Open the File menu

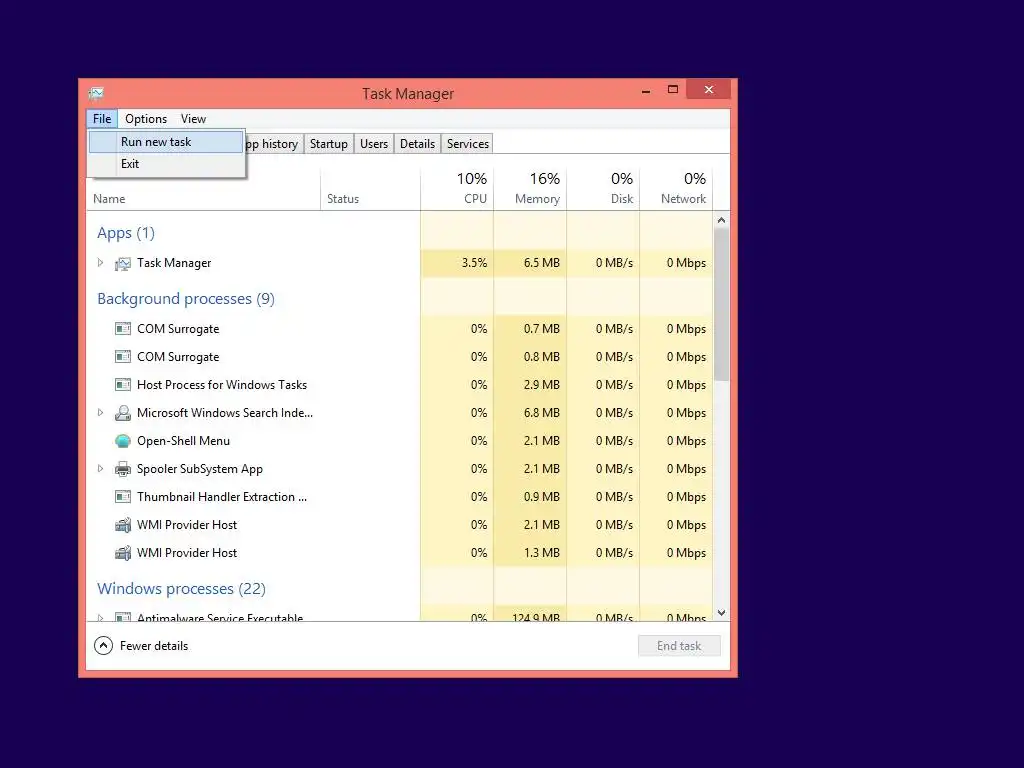tap(102, 119)
